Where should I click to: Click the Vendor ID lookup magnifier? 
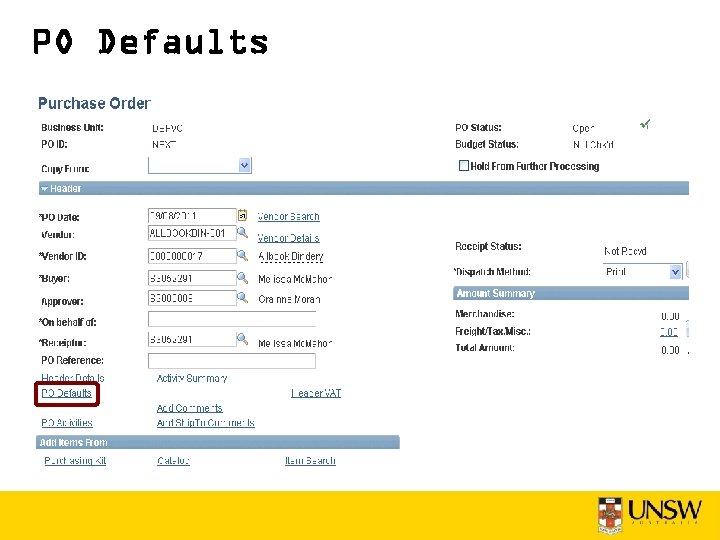tap(242, 255)
